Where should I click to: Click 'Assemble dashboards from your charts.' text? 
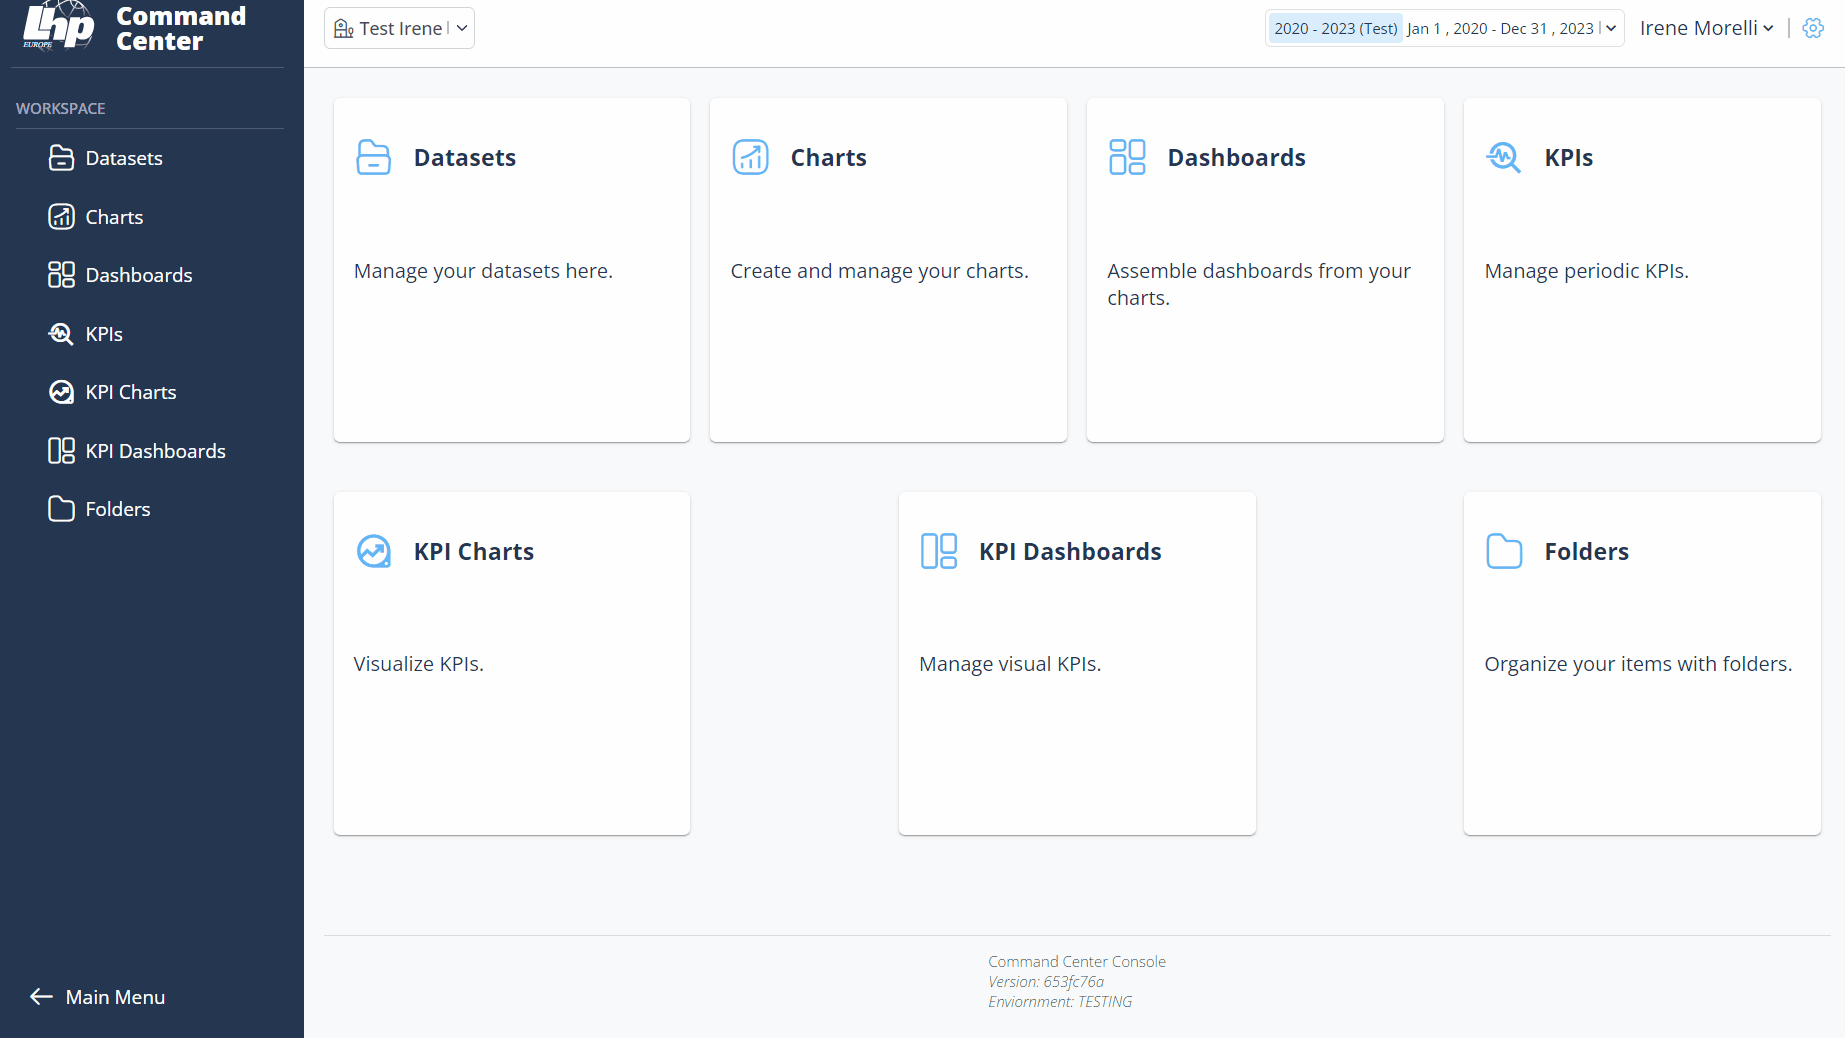coord(1259,284)
